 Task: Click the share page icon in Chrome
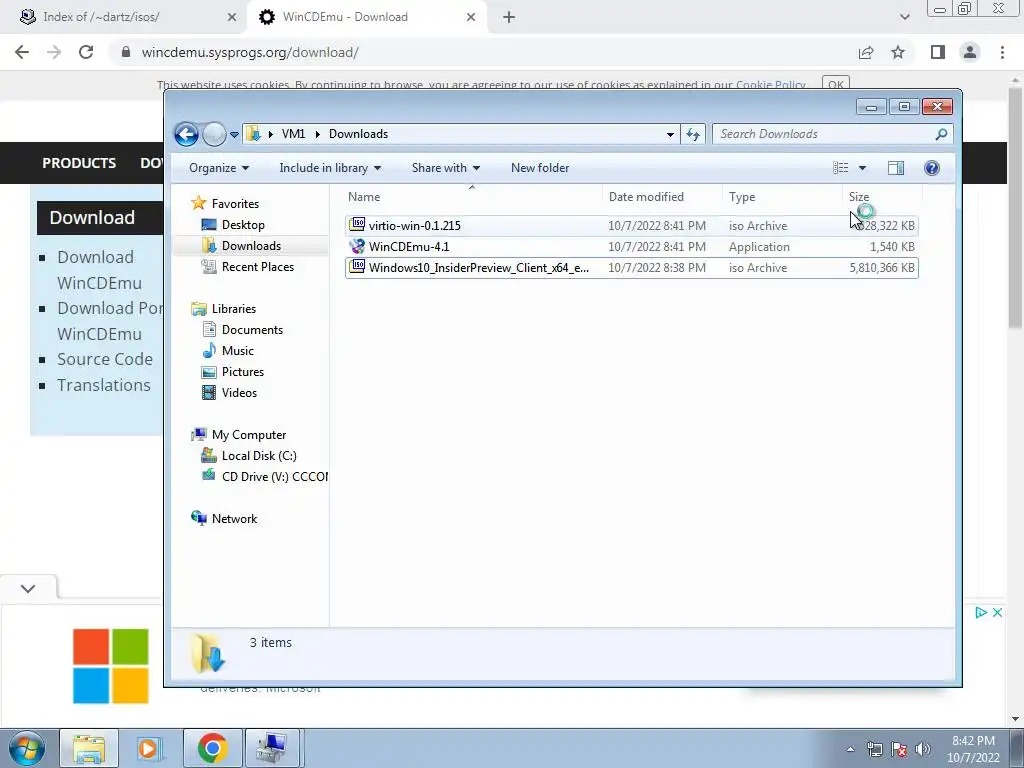pyautogui.click(x=866, y=52)
